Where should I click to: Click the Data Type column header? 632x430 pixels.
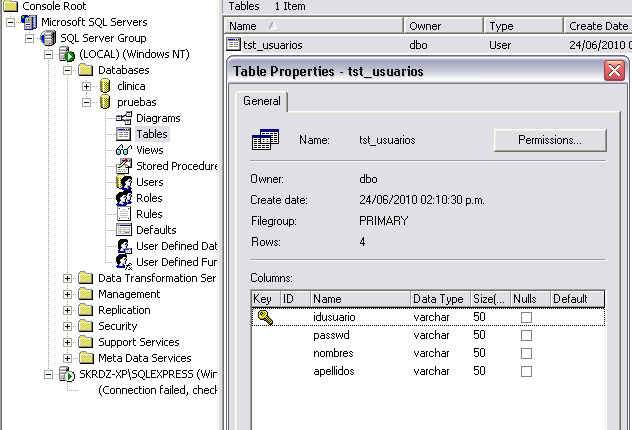pos(440,299)
